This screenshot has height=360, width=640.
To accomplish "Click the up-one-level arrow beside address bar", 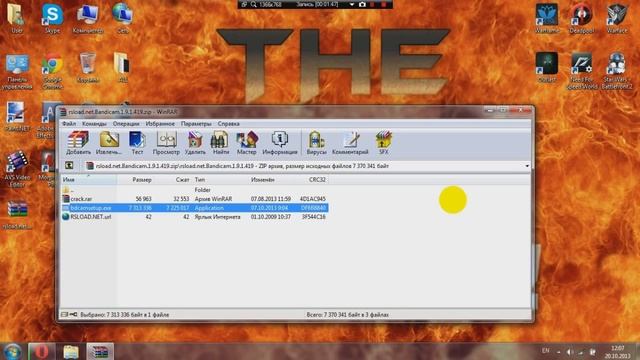I will pos(69,166).
